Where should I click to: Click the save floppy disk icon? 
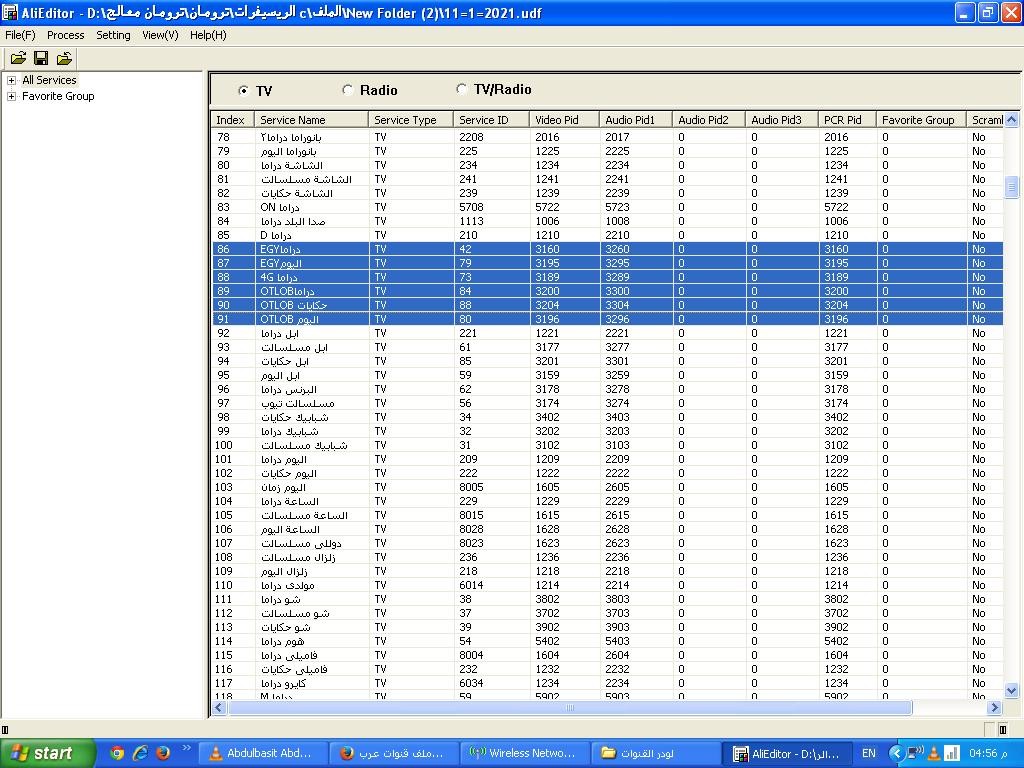[41, 59]
